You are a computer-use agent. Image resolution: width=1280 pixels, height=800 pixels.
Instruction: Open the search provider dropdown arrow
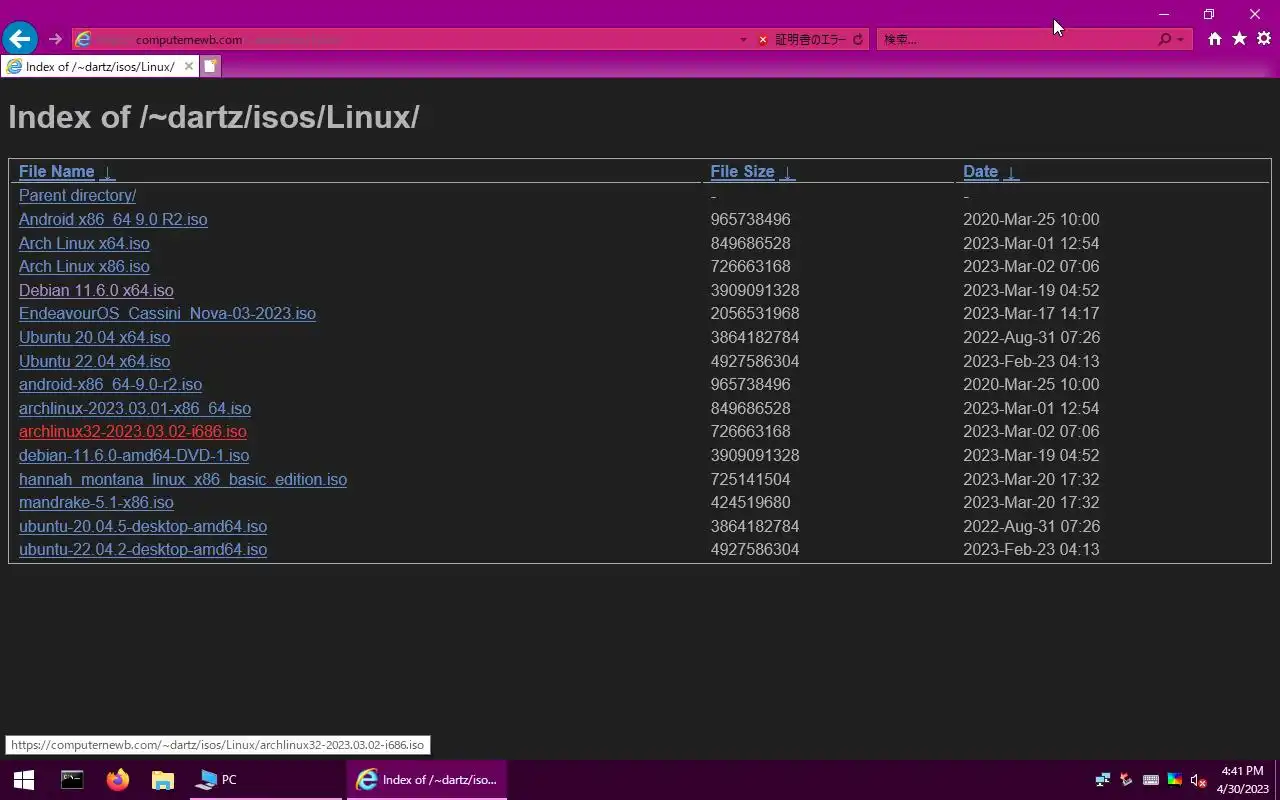tap(1181, 40)
